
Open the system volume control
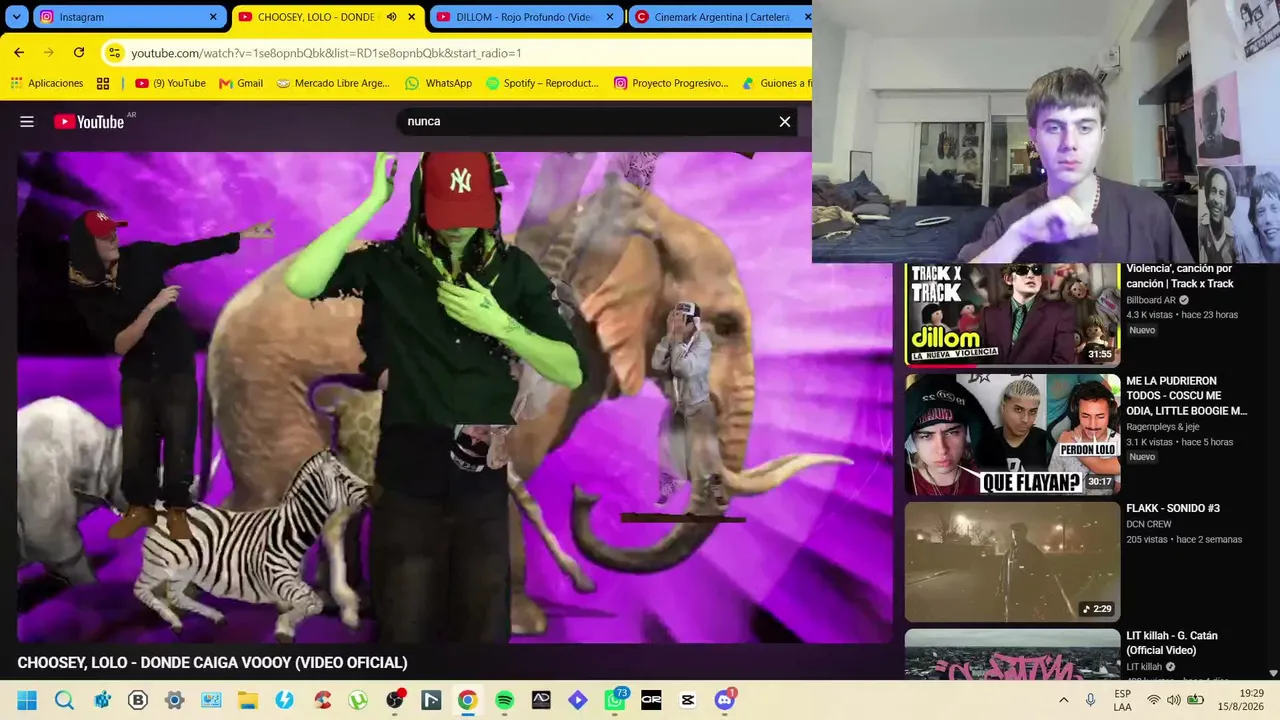(x=1174, y=700)
